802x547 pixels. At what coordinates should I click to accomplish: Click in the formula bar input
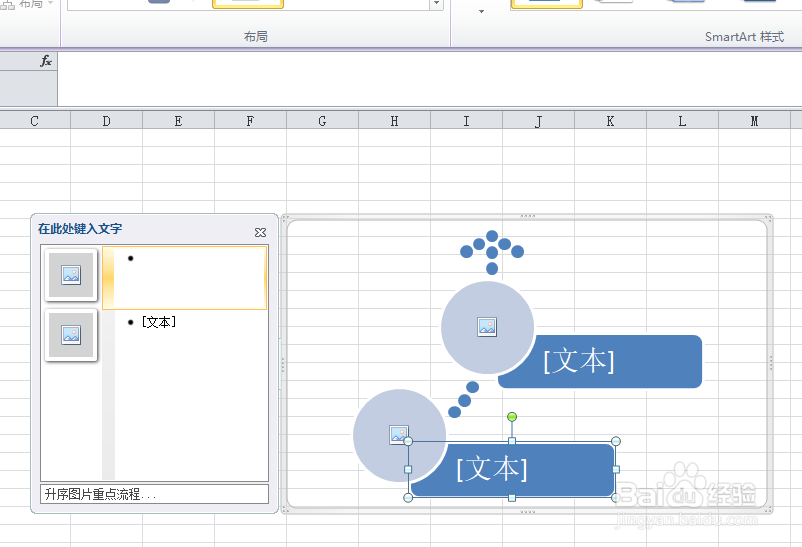point(430,79)
